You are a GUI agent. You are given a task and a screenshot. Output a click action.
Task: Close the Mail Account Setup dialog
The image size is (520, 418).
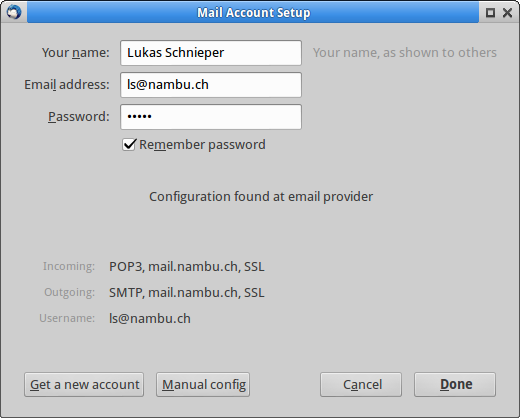pyautogui.click(x=507, y=13)
